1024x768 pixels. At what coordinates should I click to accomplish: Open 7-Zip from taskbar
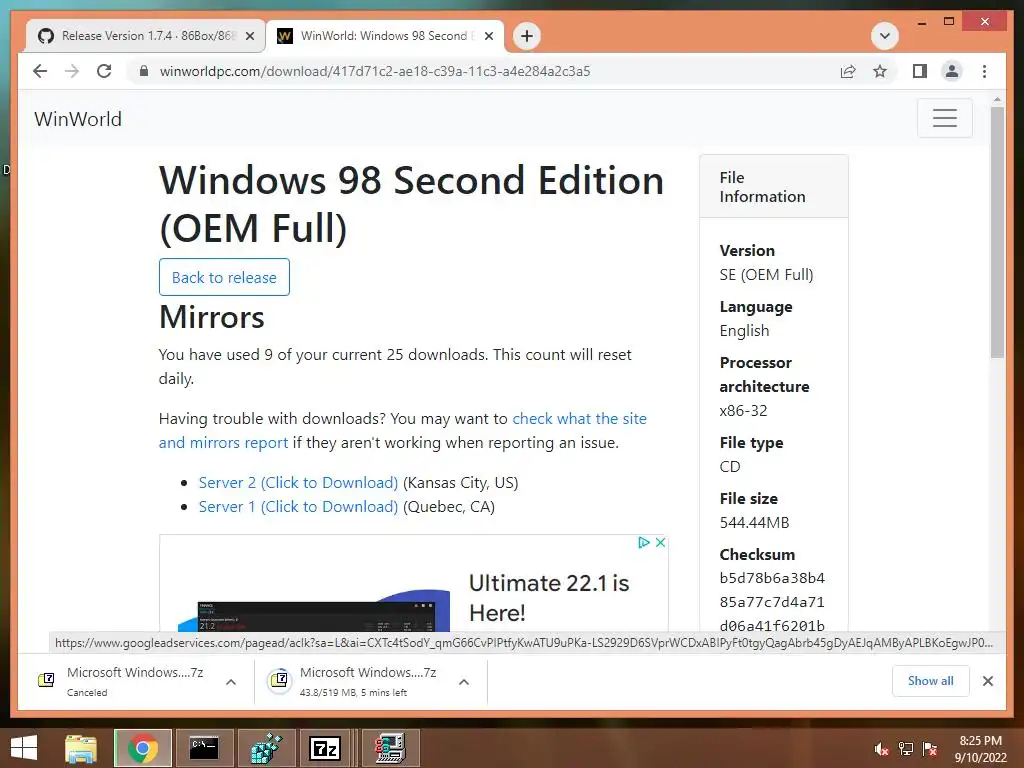pyautogui.click(x=326, y=748)
